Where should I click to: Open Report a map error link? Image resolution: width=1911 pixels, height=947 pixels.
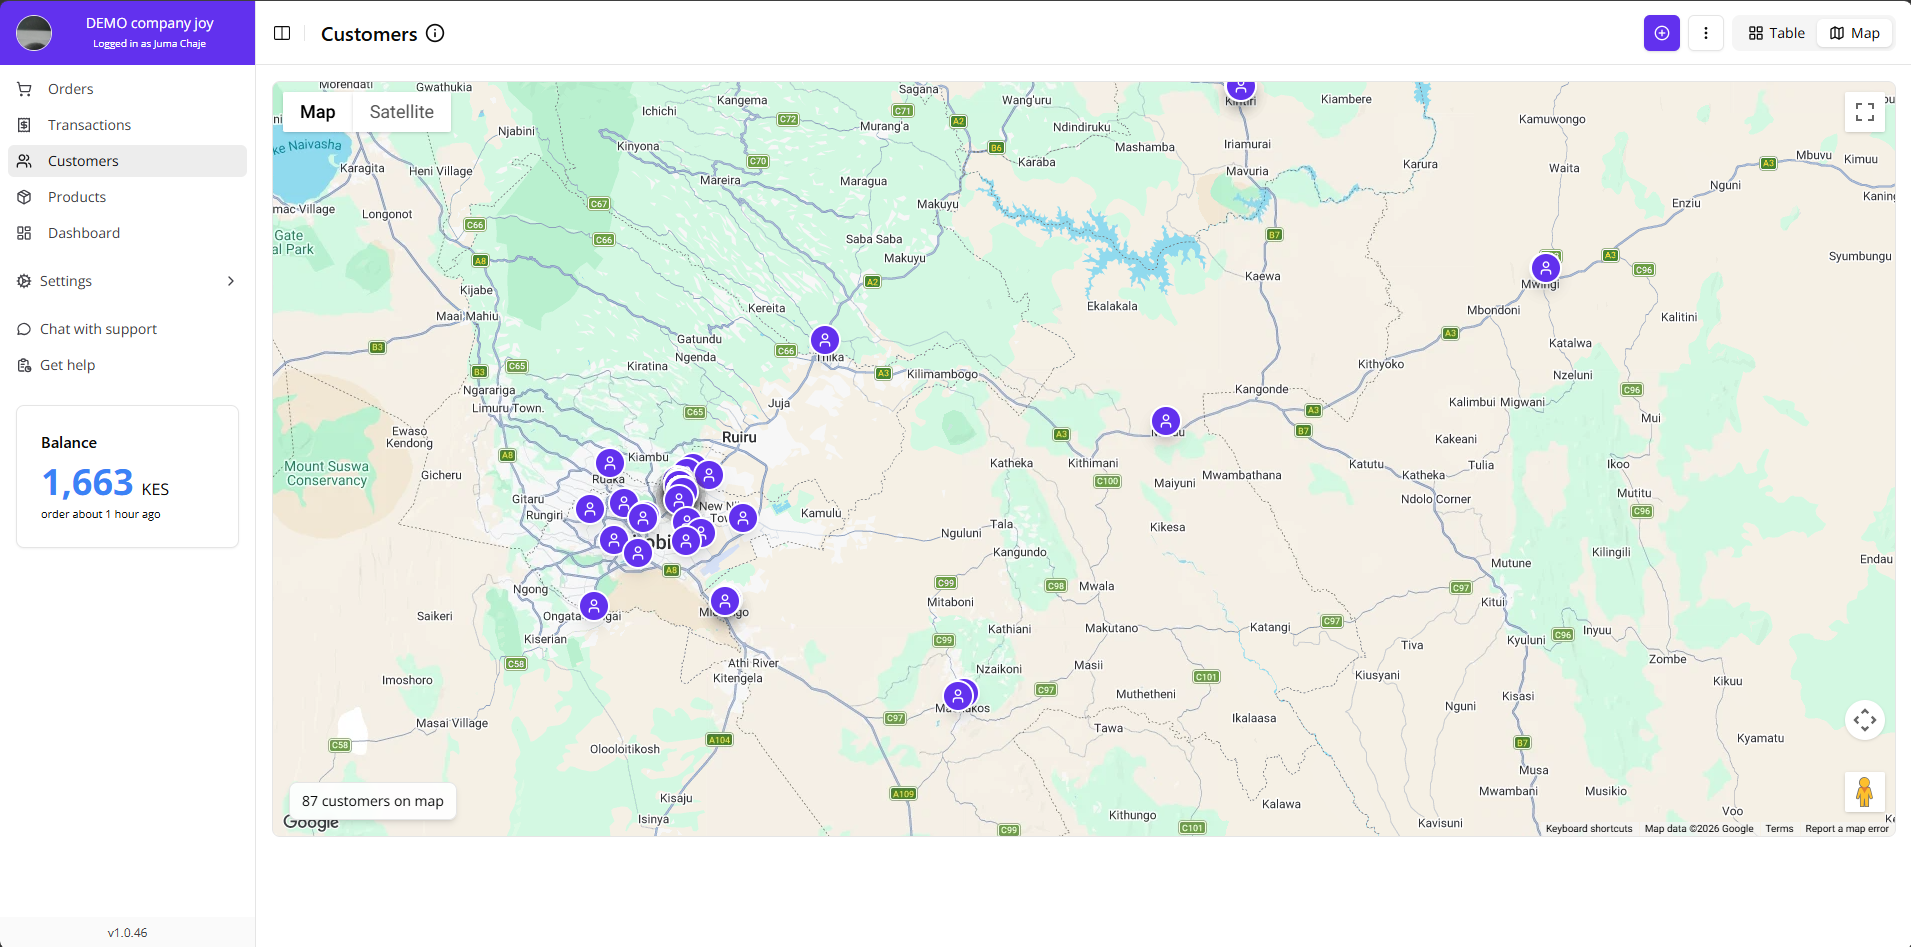(x=1847, y=829)
